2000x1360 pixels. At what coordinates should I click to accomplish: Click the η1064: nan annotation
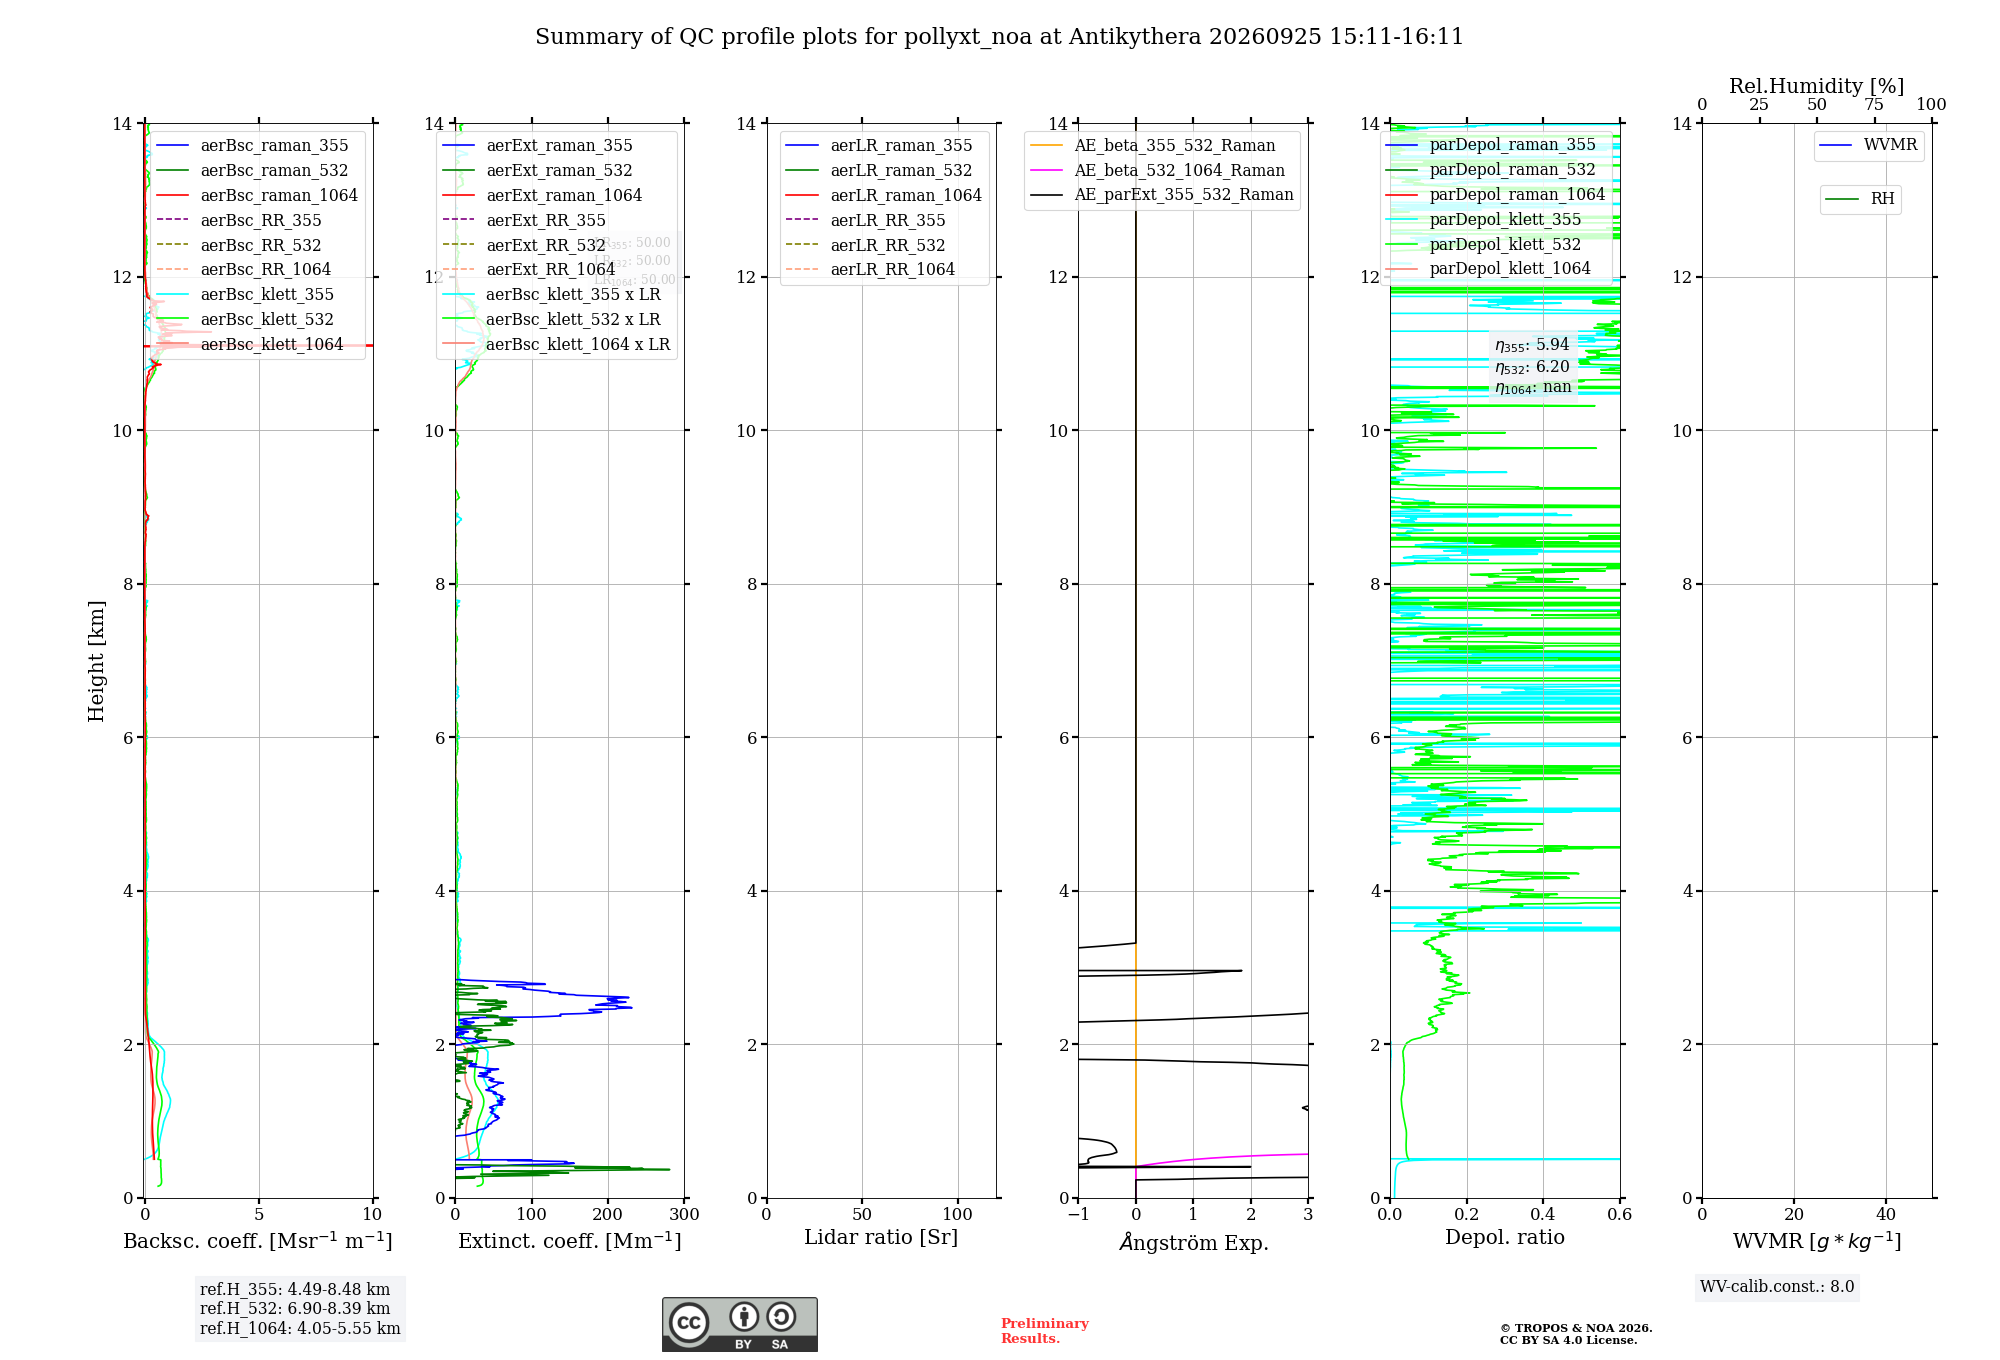tap(1533, 388)
